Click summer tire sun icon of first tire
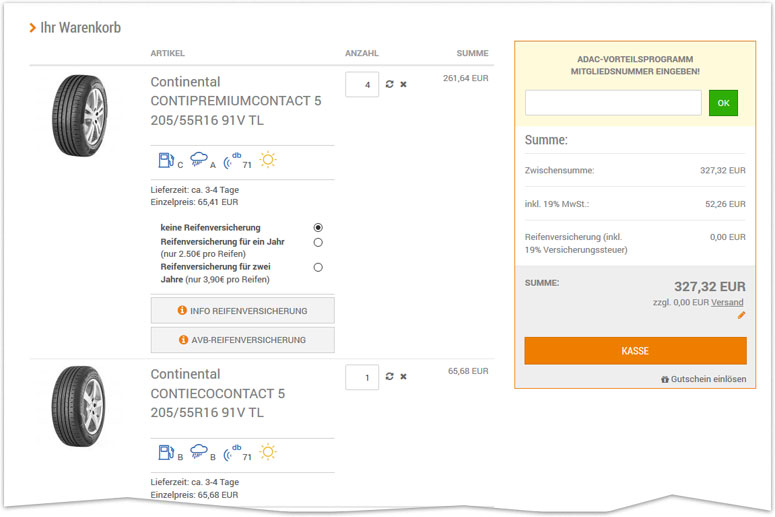Screen dimensions: 775x517 (x=268, y=160)
